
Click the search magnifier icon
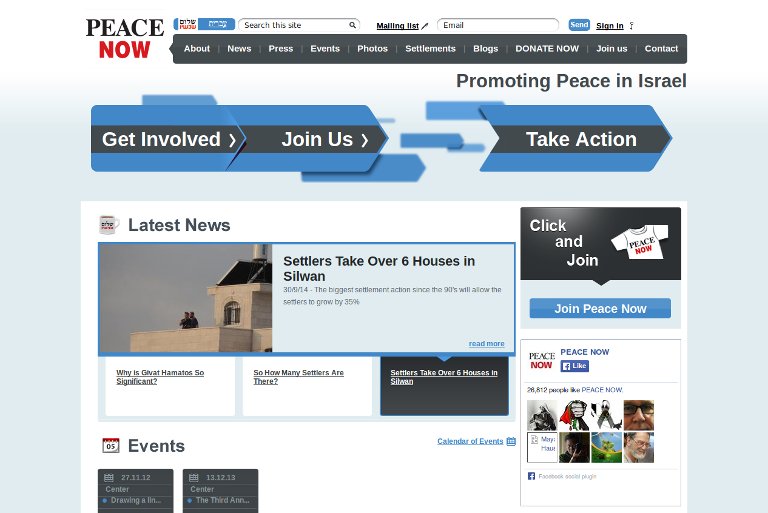tap(353, 25)
